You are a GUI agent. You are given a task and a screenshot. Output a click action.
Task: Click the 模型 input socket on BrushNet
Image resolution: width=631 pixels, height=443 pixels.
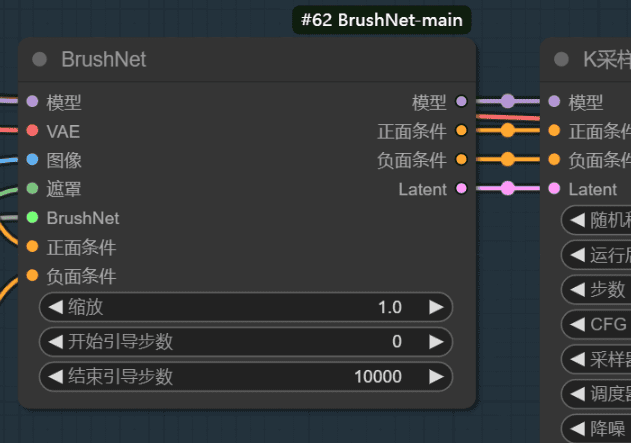[x=32, y=101]
